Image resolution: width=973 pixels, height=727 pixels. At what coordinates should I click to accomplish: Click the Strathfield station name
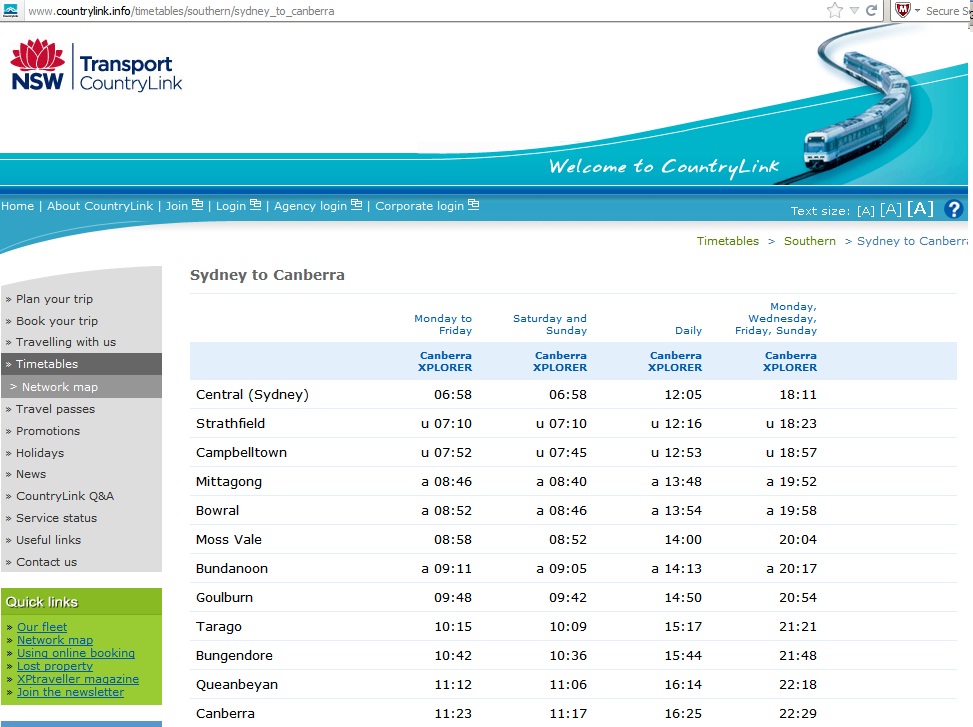230,423
